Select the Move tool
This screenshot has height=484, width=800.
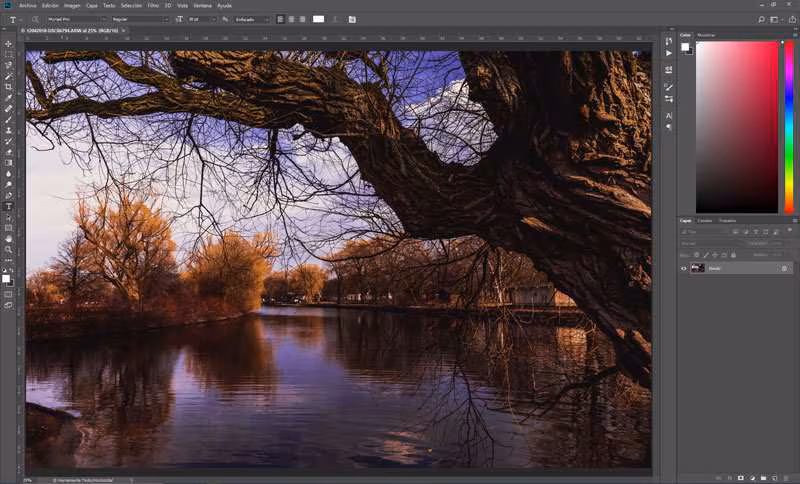(8, 44)
